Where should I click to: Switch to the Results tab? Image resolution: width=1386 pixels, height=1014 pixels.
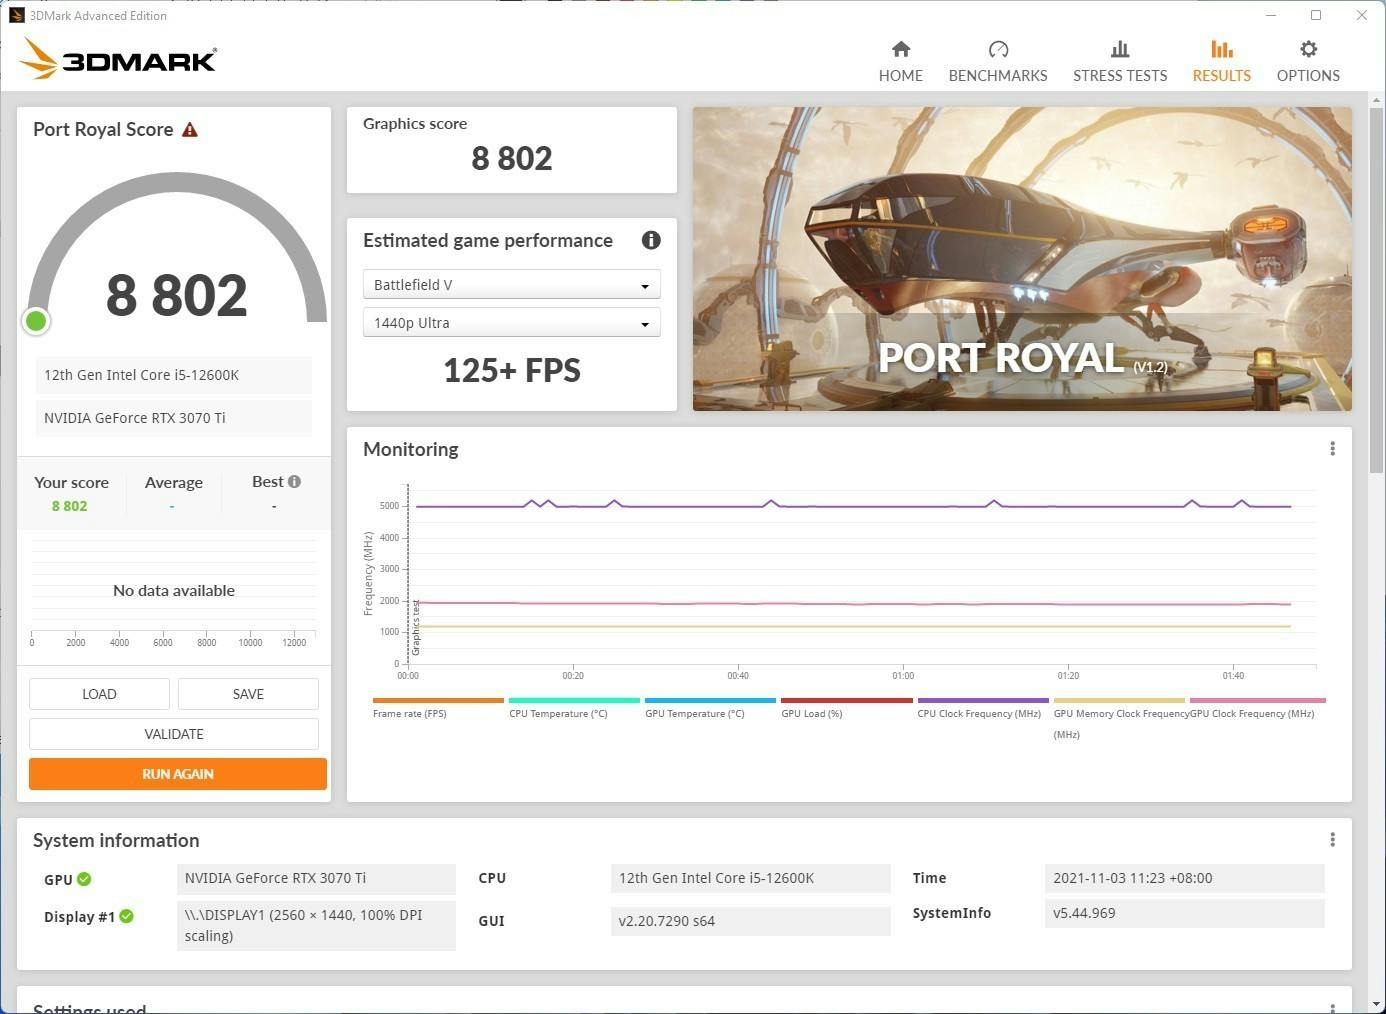[1221, 61]
